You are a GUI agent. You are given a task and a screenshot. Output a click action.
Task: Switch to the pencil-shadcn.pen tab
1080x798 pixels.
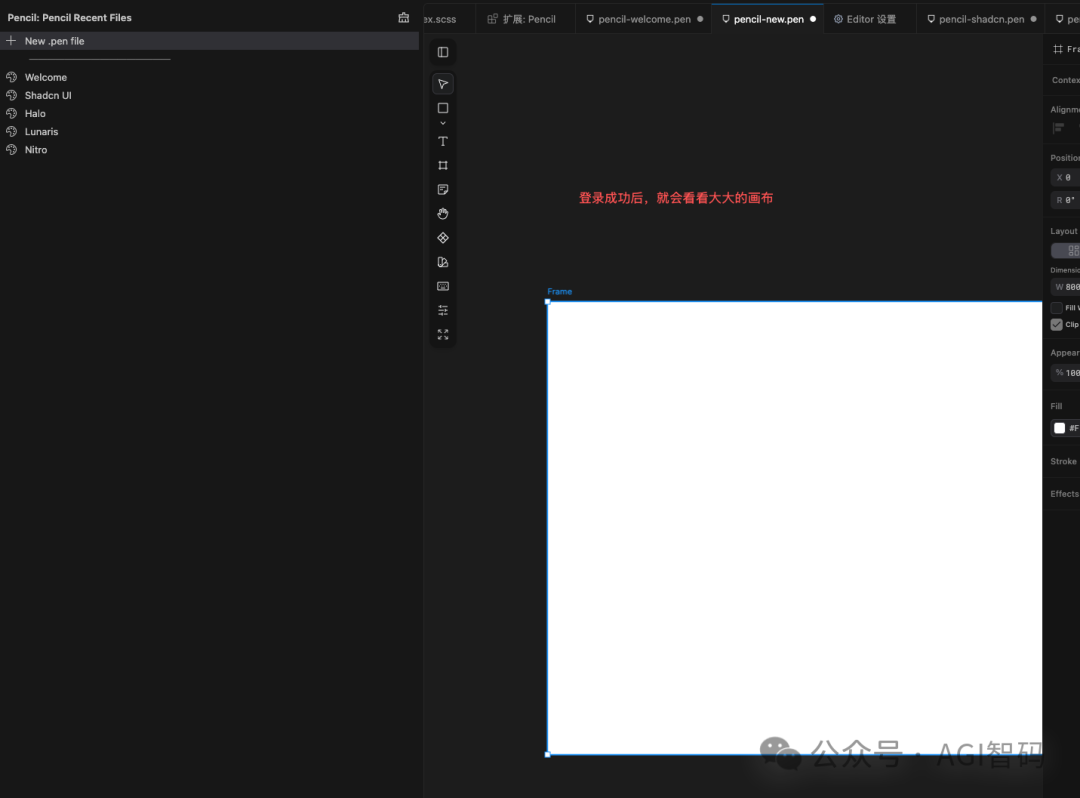coord(982,19)
